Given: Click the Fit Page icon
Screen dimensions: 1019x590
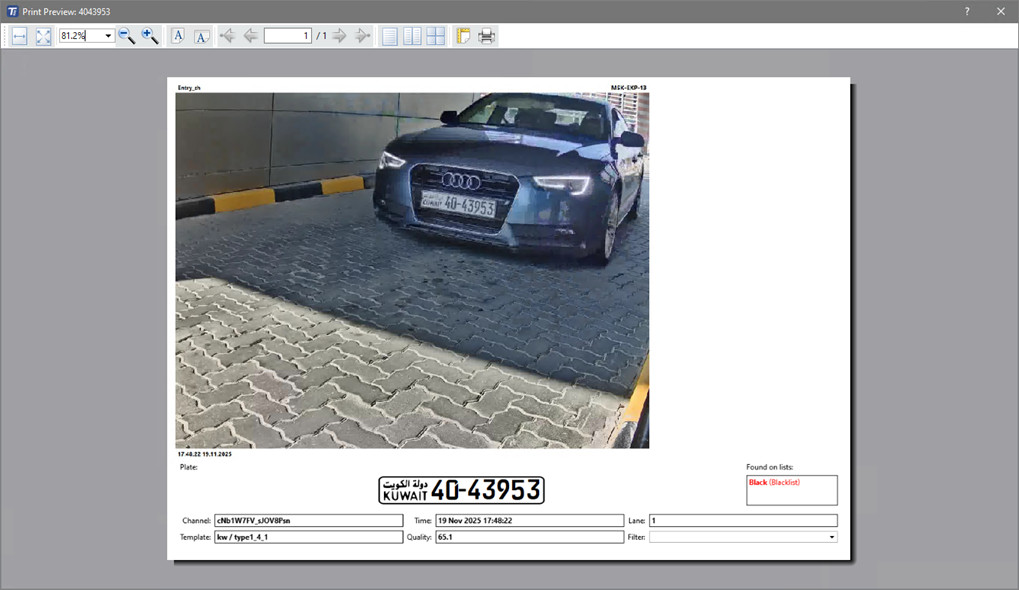Looking at the screenshot, I should (43, 36).
